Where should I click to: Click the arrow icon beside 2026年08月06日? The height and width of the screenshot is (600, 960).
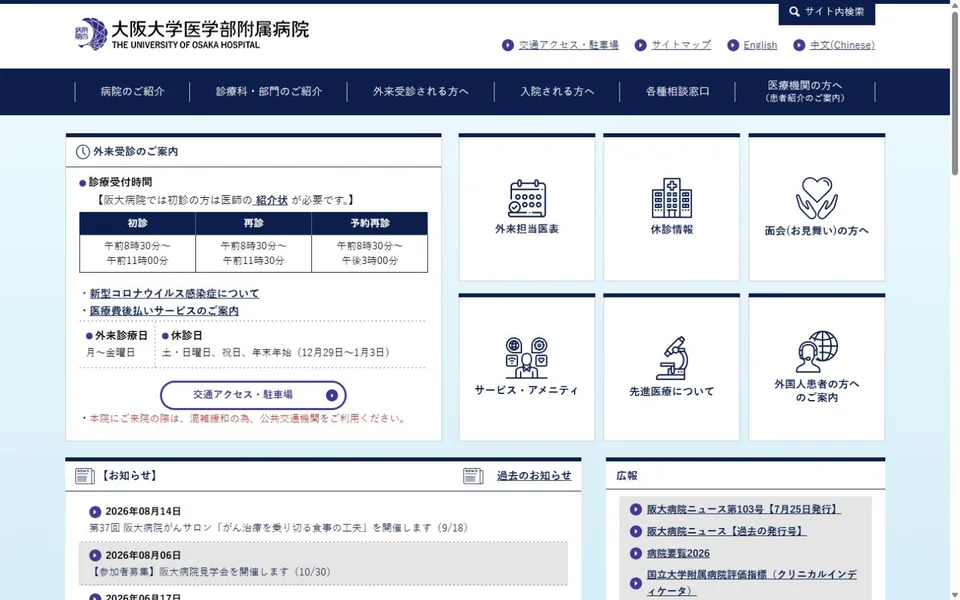click(95, 555)
